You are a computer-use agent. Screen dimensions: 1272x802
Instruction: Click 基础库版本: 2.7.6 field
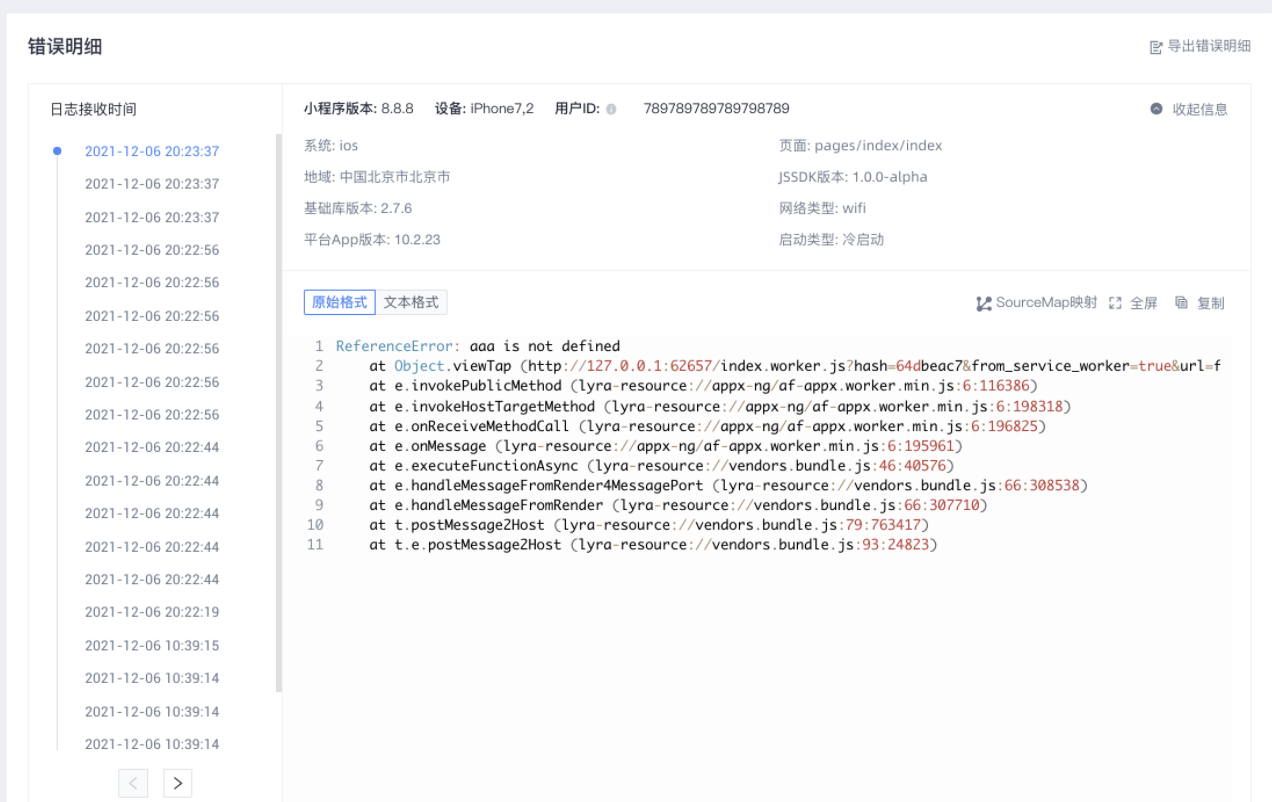[358, 208]
